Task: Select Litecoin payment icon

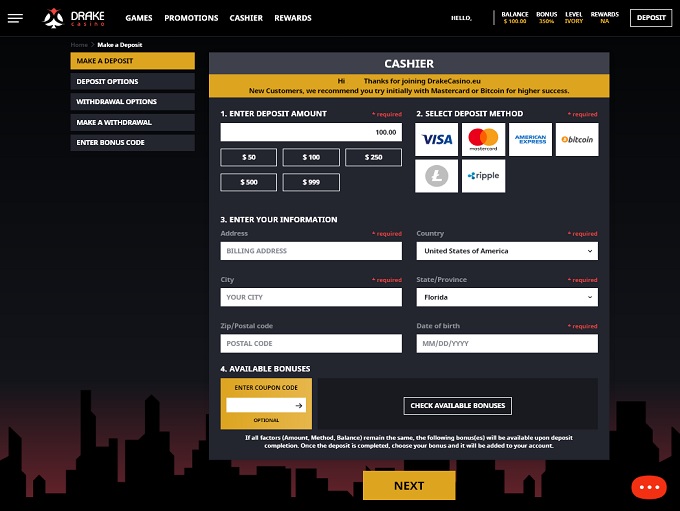Action: pos(437,176)
